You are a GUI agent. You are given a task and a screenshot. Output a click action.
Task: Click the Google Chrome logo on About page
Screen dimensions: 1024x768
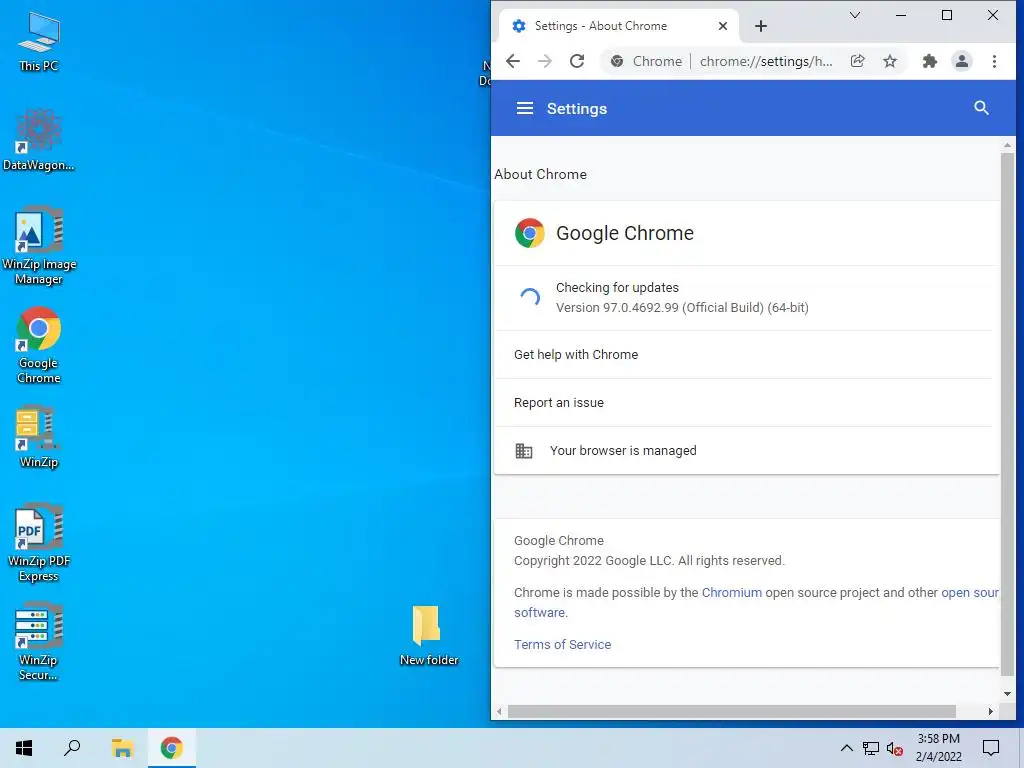tap(530, 233)
